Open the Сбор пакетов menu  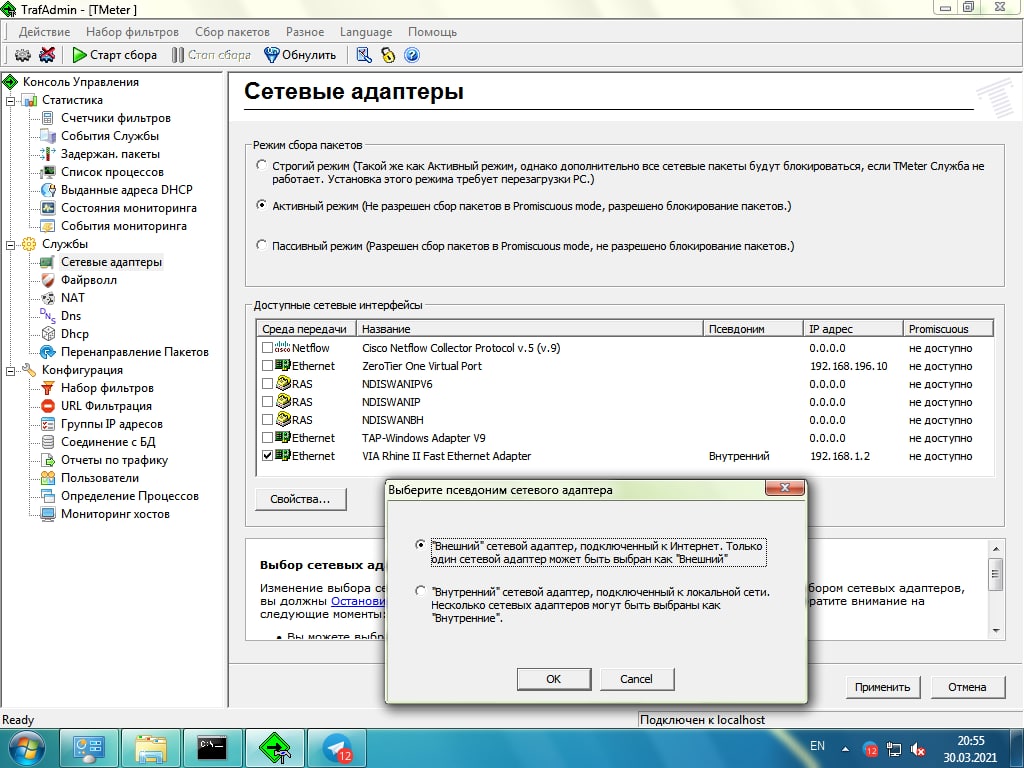[232, 31]
